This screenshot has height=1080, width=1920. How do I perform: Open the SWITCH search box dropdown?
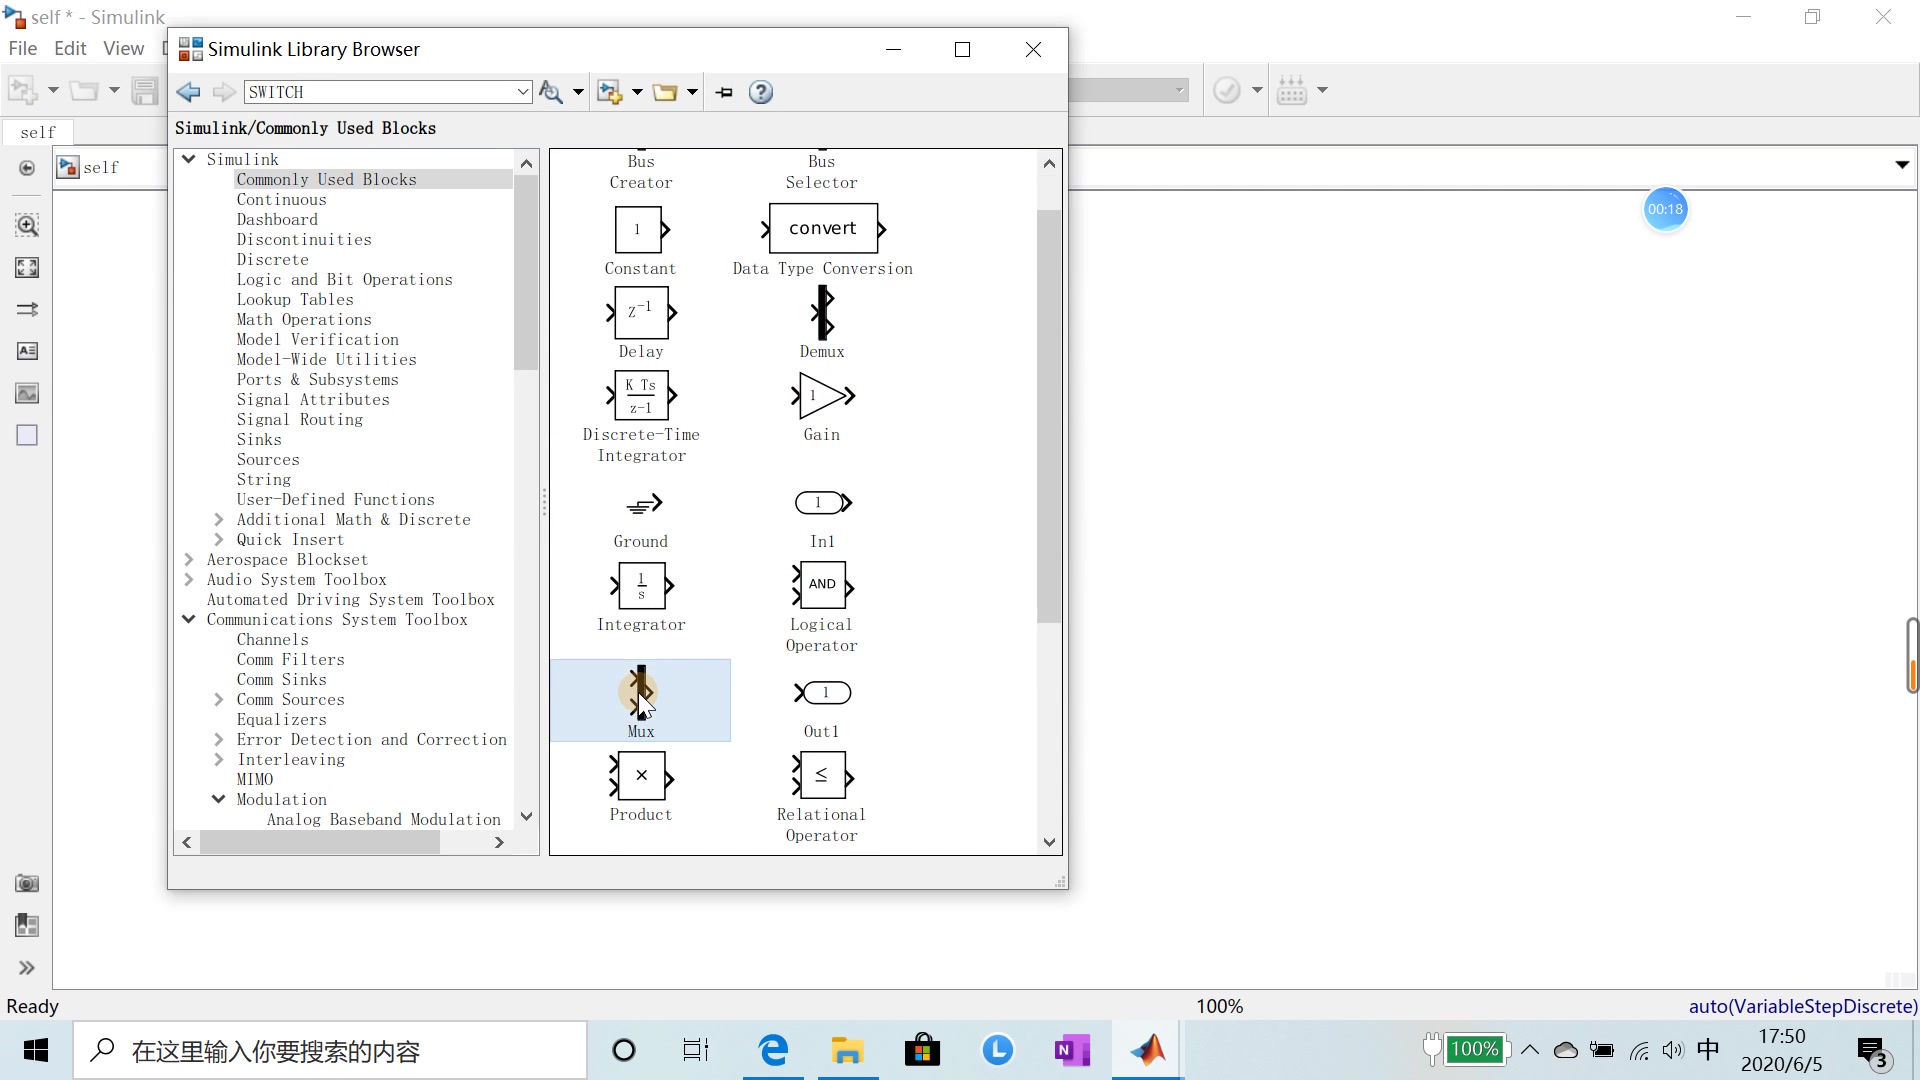[524, 91]
